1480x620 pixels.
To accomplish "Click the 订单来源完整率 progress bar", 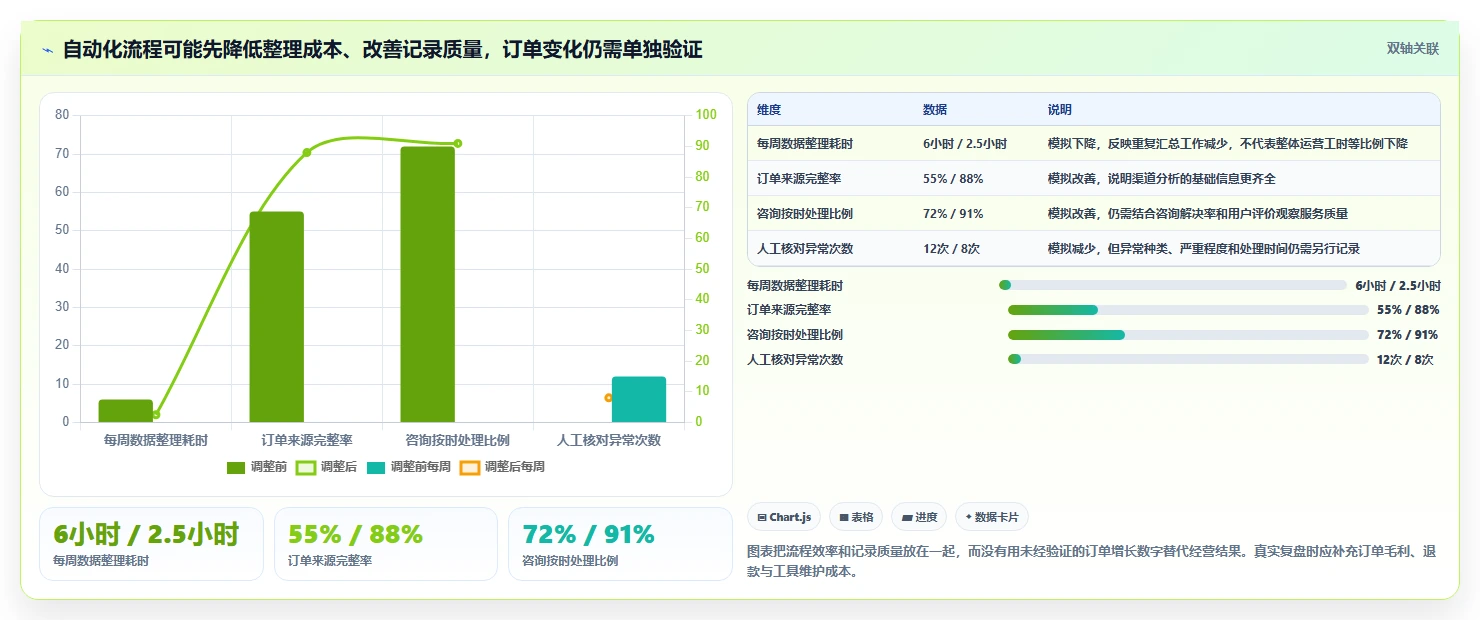I will tap(1188, 310).
